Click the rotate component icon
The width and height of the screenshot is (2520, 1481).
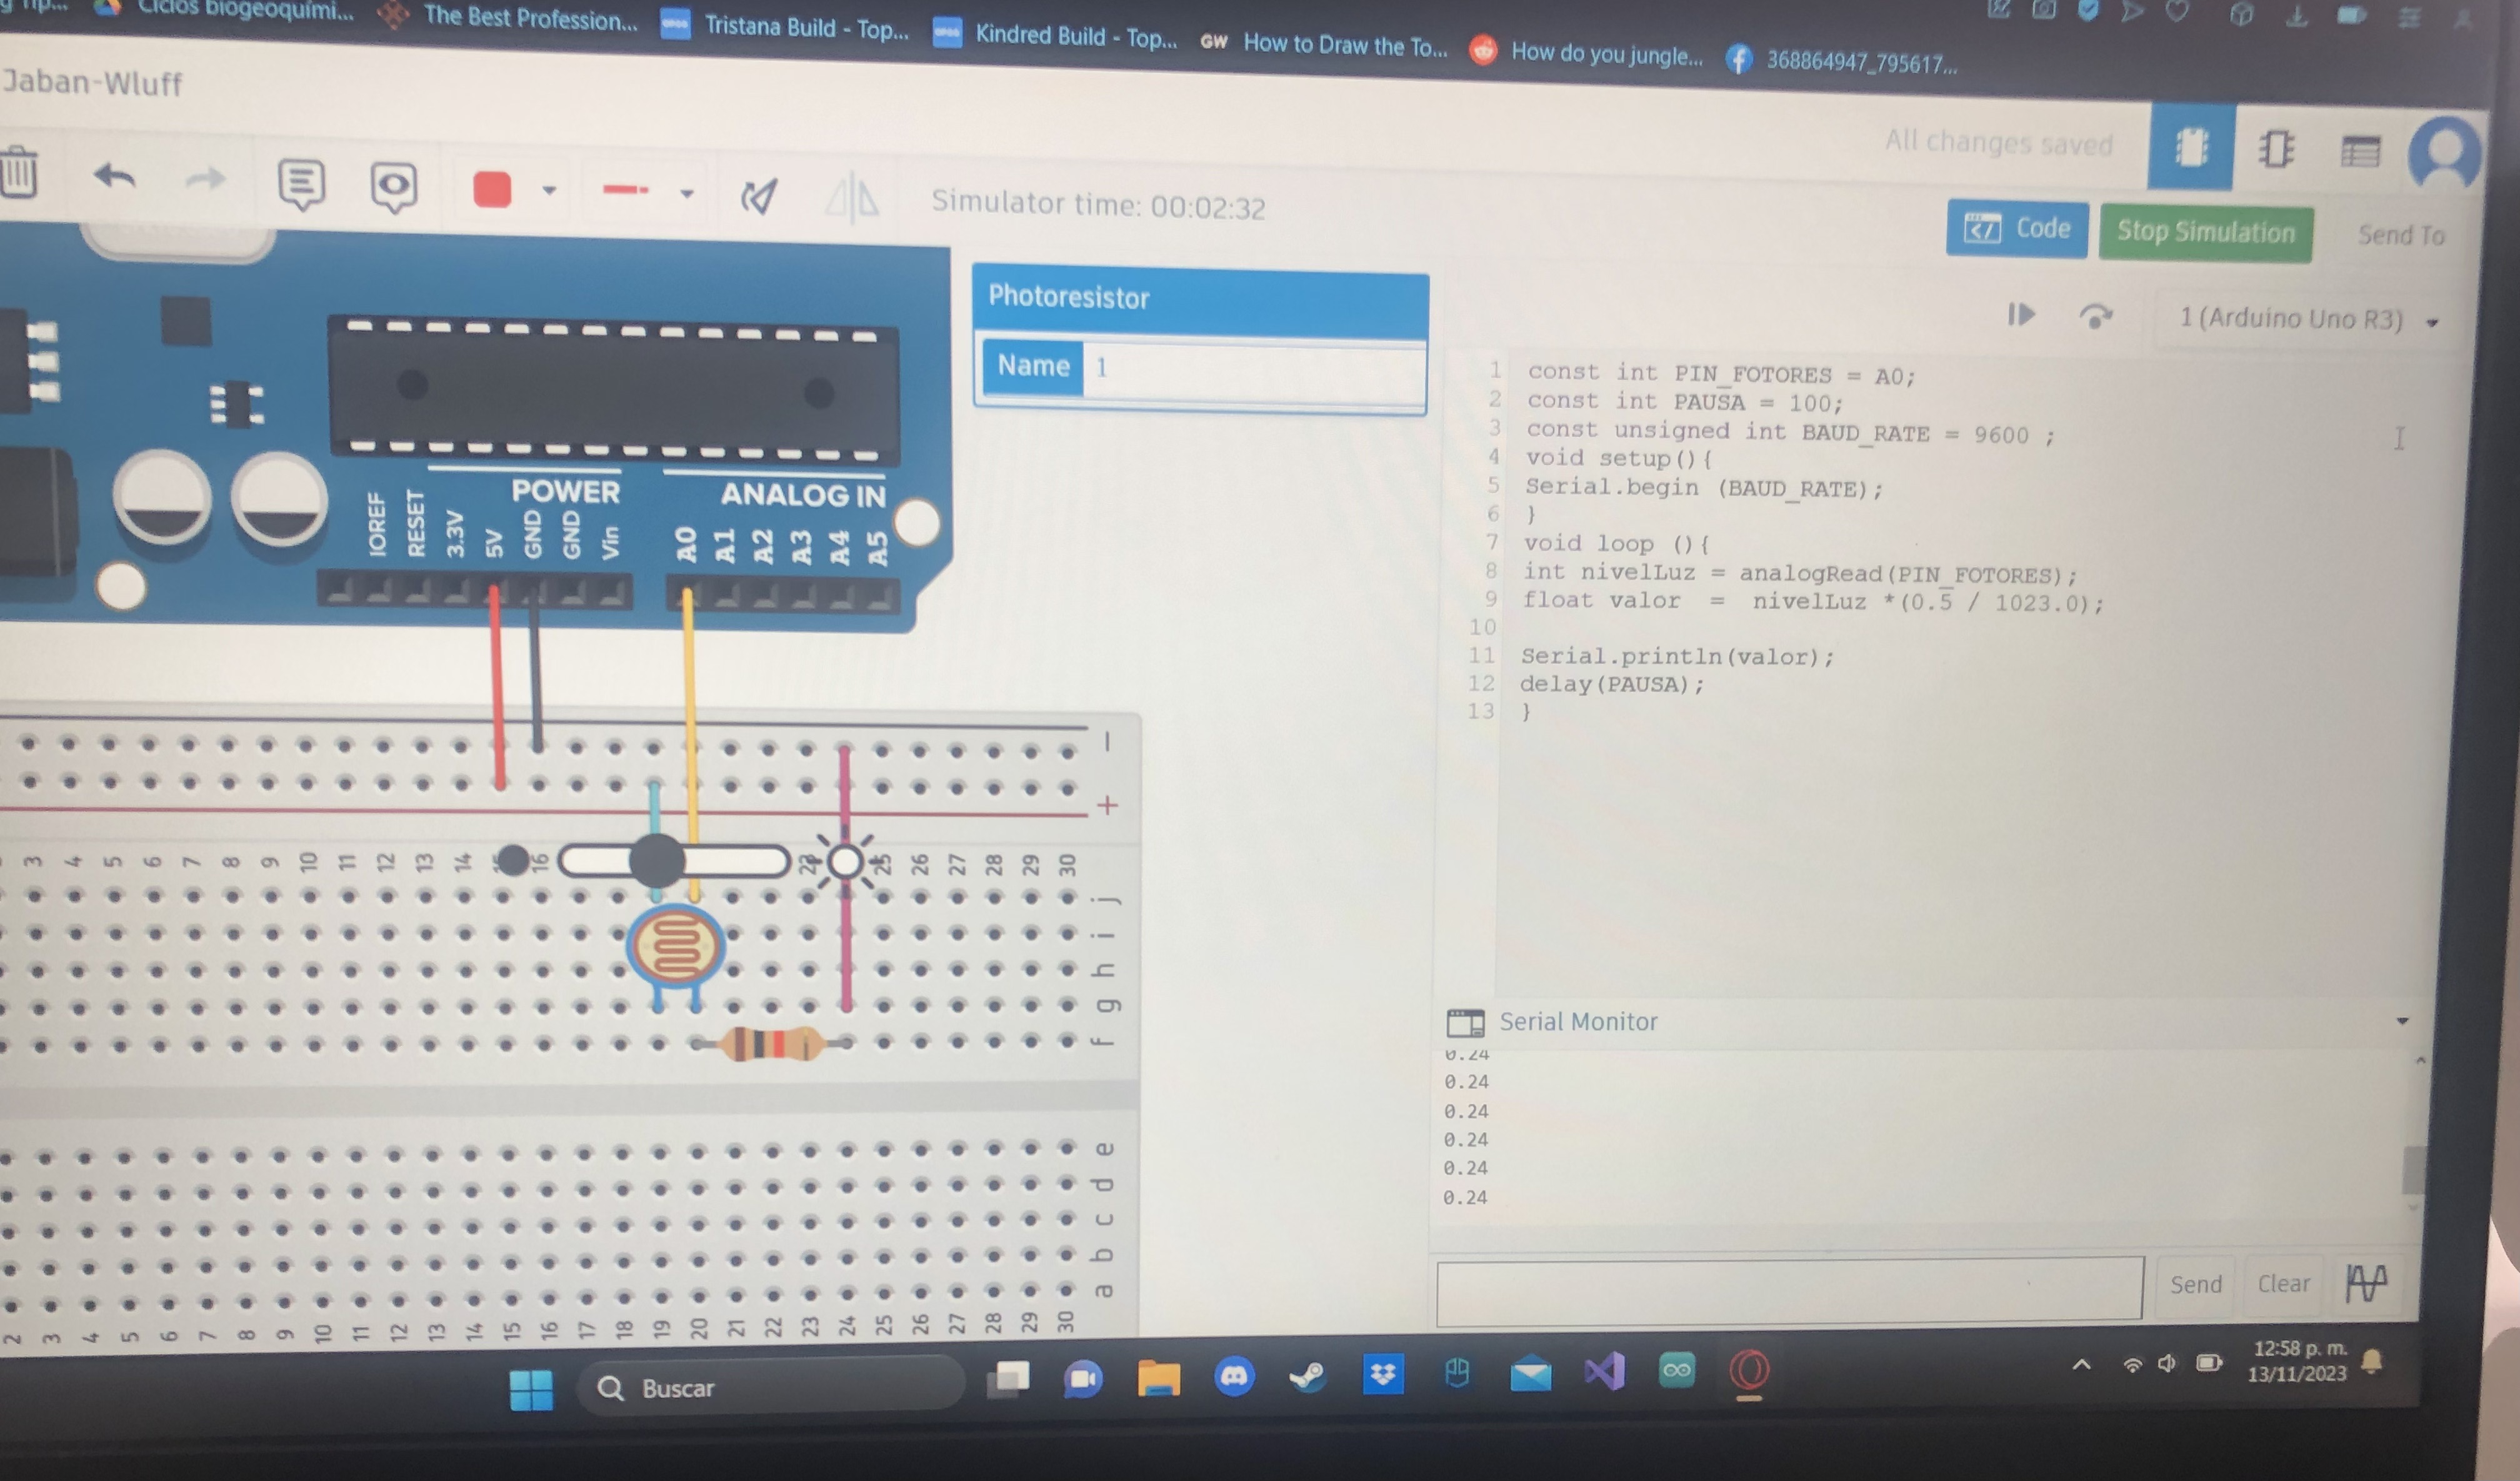(758, 196)
